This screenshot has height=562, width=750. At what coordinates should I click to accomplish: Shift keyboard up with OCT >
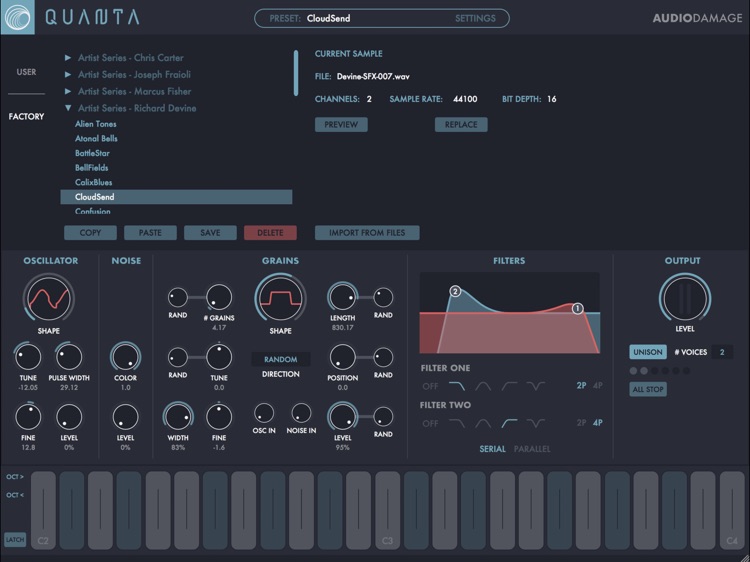[x=15, y=477]
